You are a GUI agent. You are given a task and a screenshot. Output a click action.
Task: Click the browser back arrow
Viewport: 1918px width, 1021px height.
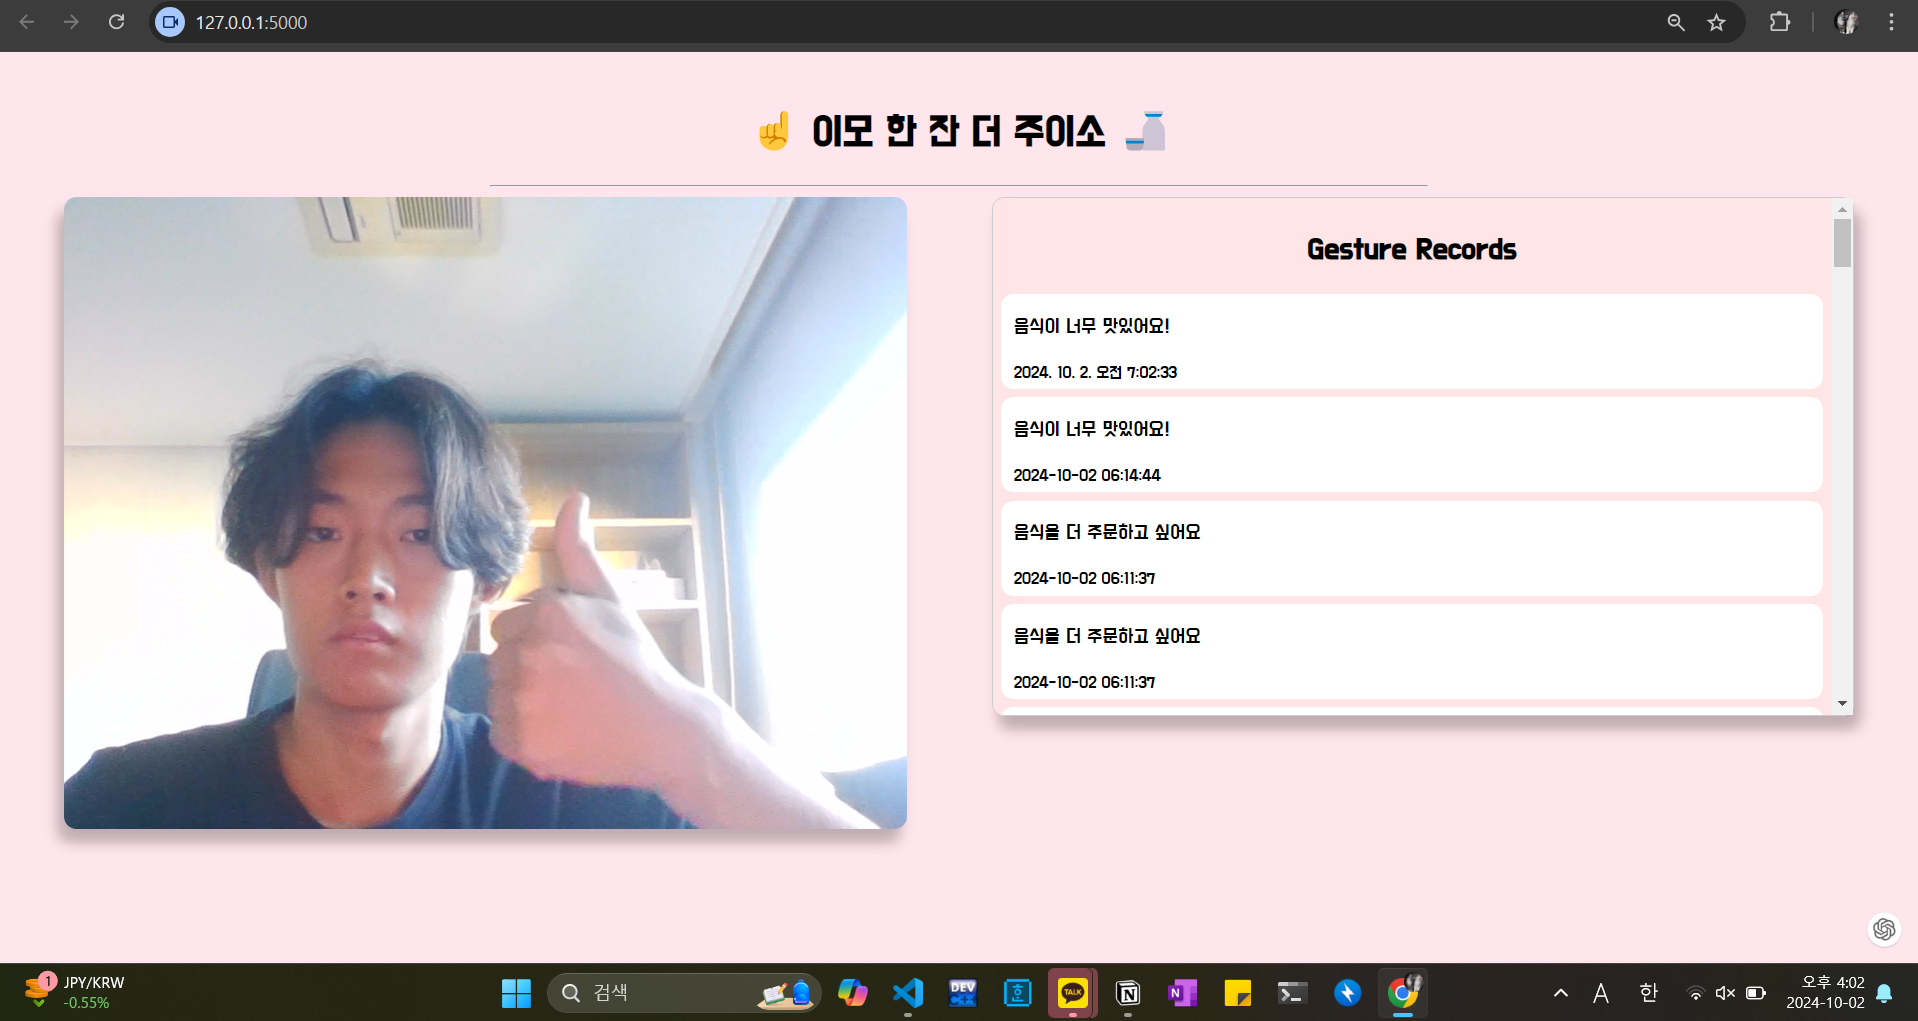[27, 22]
